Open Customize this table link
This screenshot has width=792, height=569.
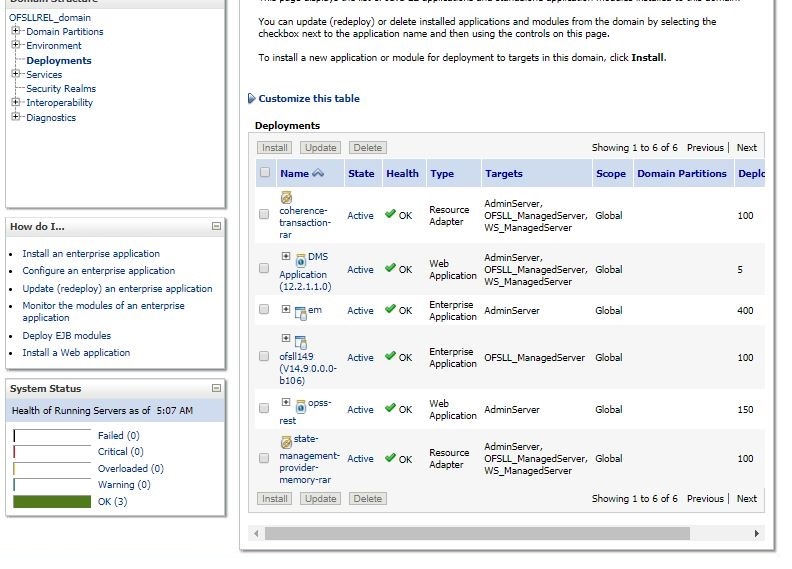coord(309,98)
